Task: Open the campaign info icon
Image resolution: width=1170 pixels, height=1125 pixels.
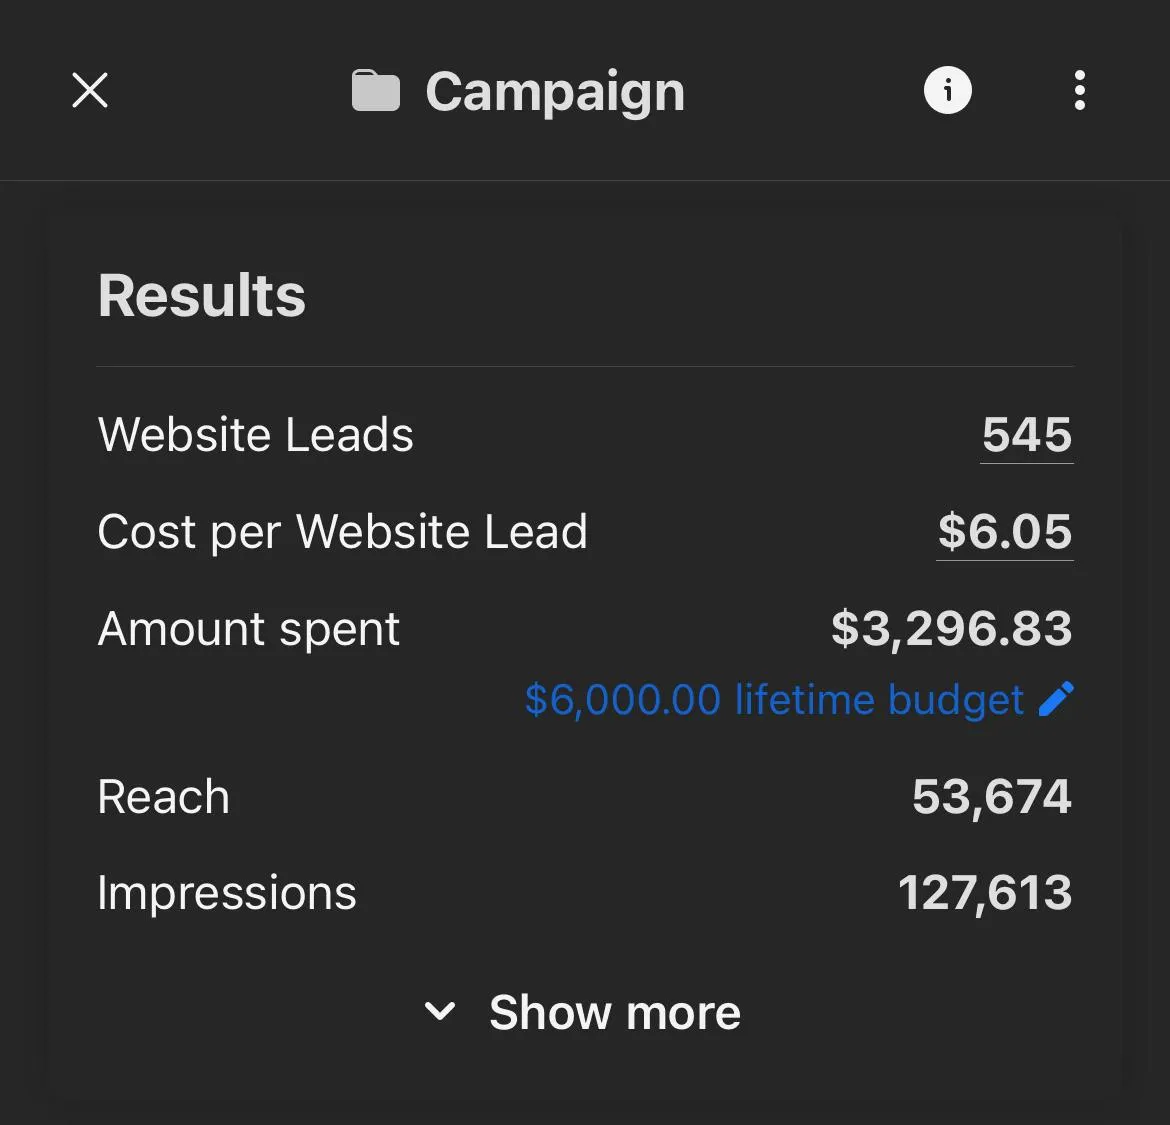Action: 948,90
